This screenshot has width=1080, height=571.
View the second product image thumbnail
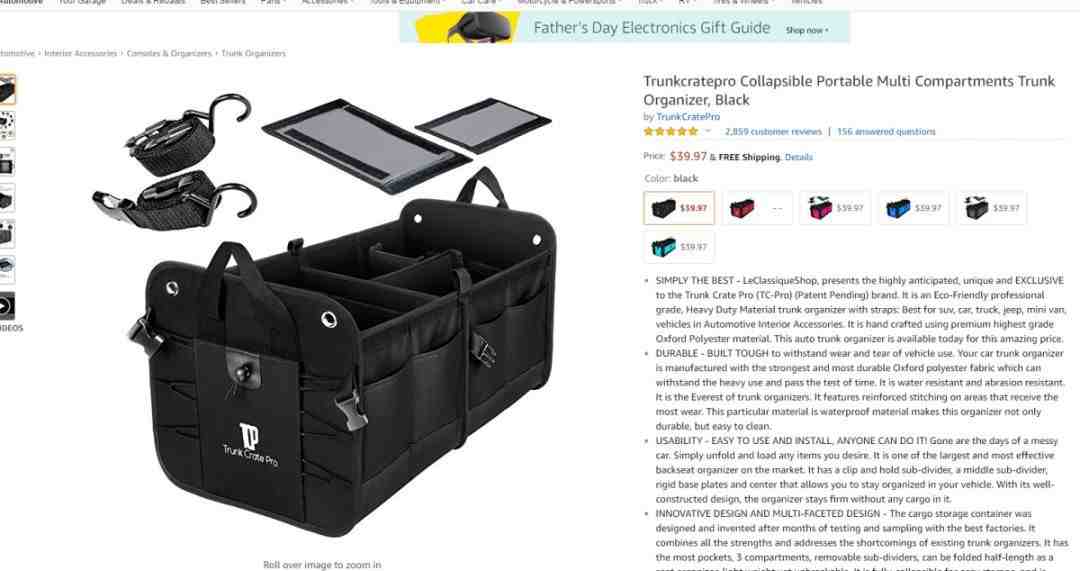tap(7, 125)
